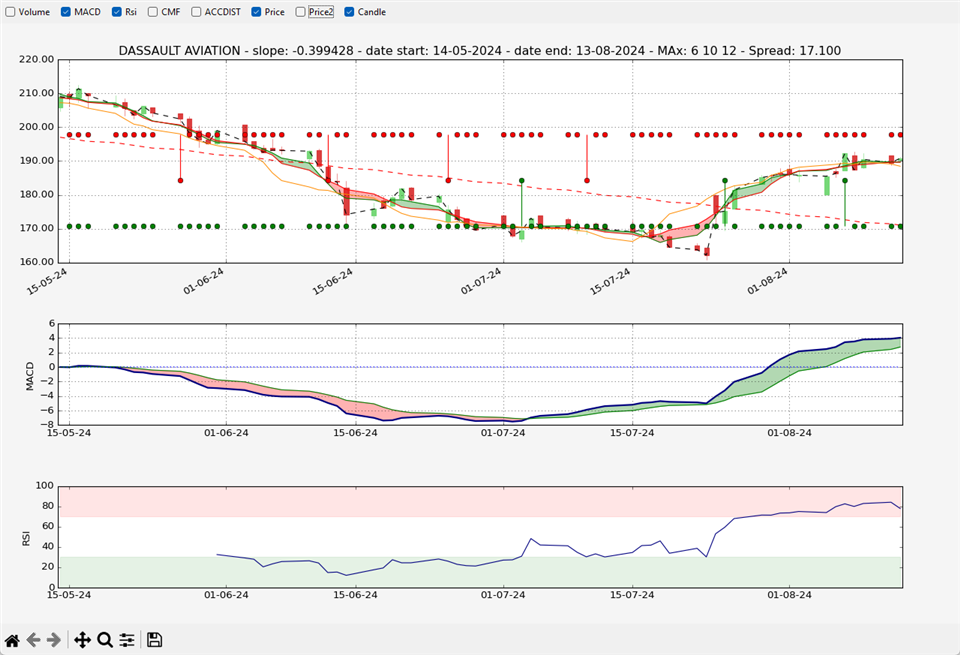
Task: Click 15-05-24 date under price chart
Action: pos(47,281)
